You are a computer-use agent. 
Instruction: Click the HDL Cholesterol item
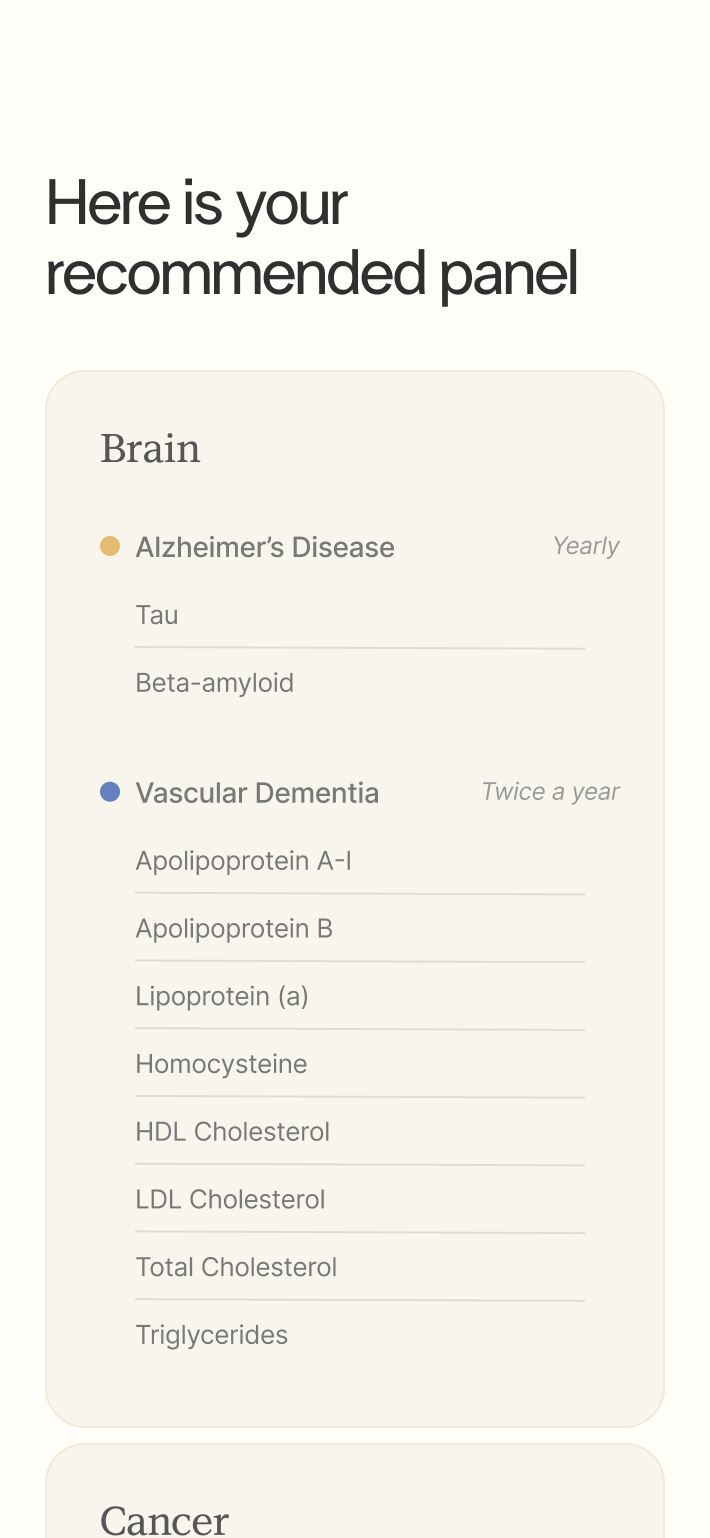pos(233,1131)
